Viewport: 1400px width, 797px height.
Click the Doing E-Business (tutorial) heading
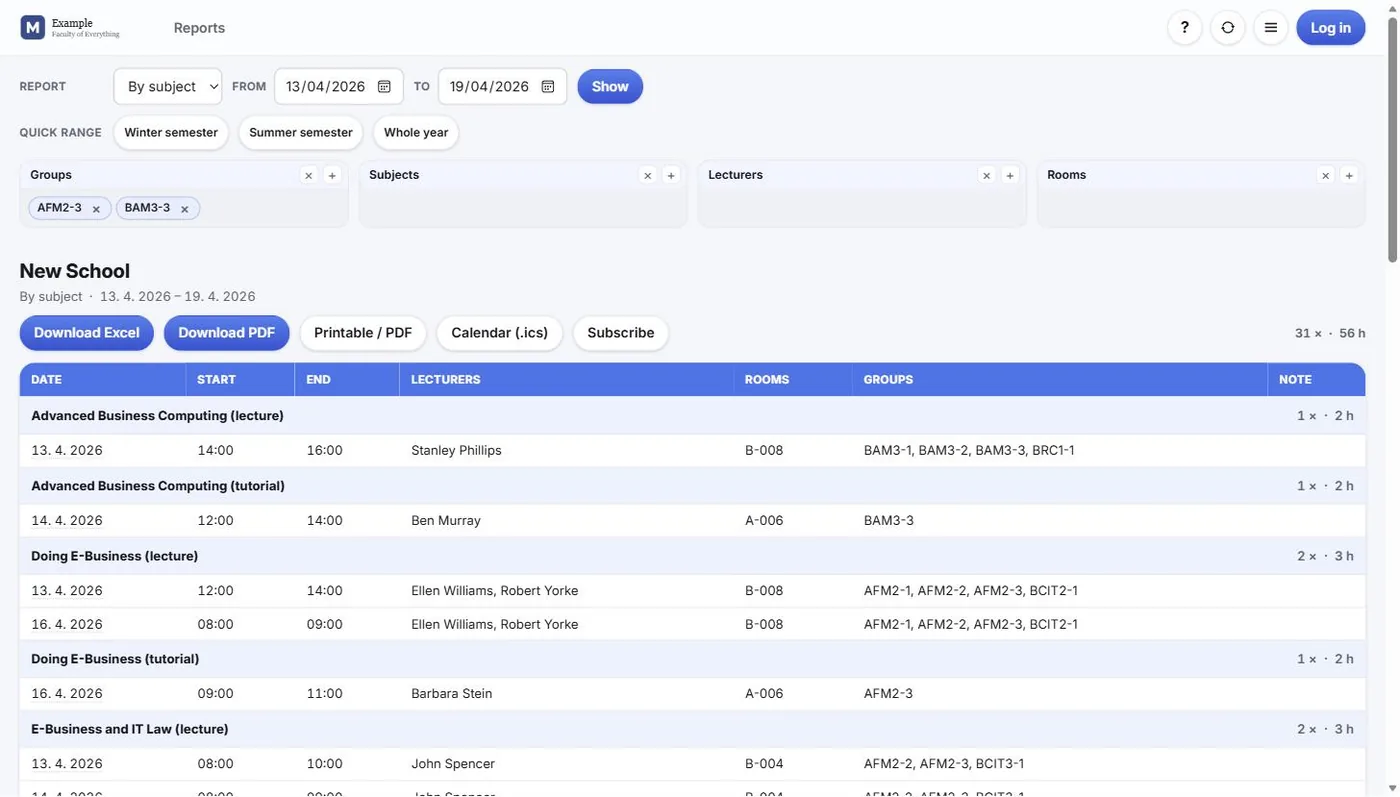115,659
